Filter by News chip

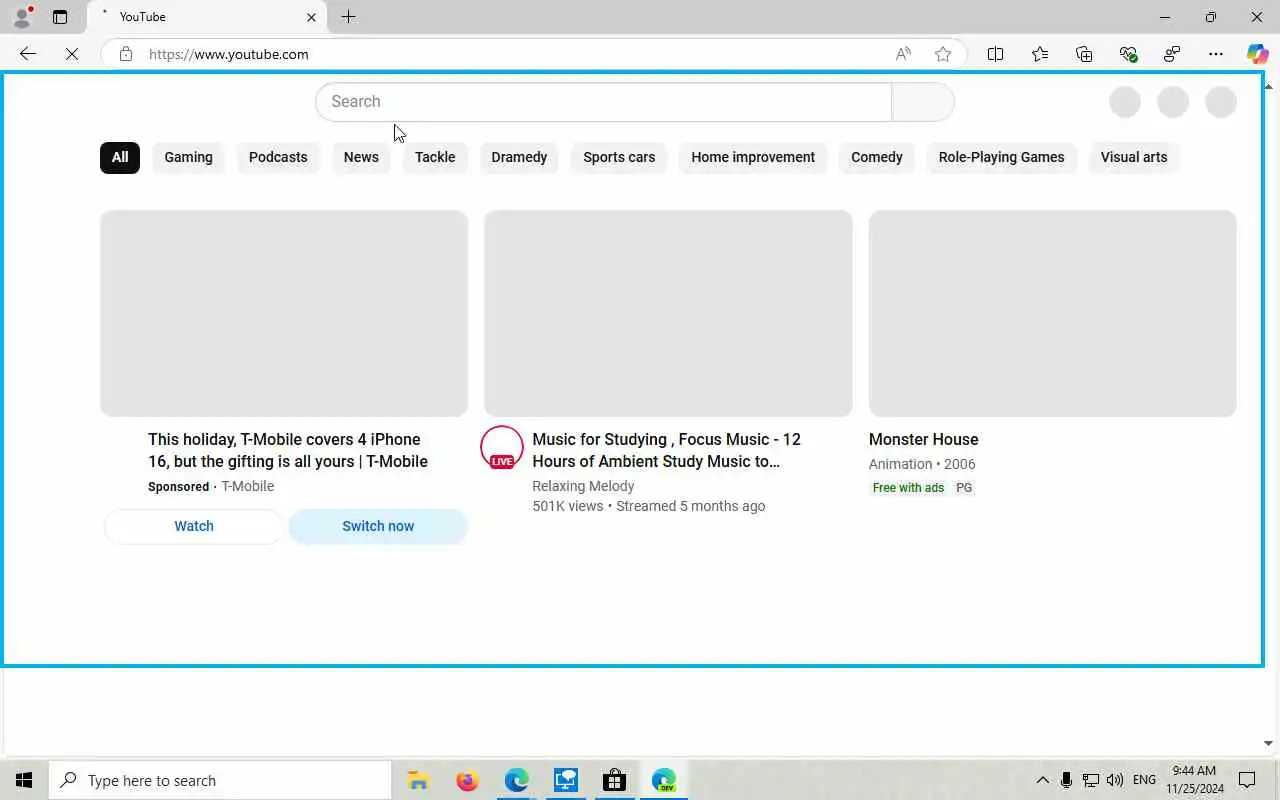tap(361, 157)
